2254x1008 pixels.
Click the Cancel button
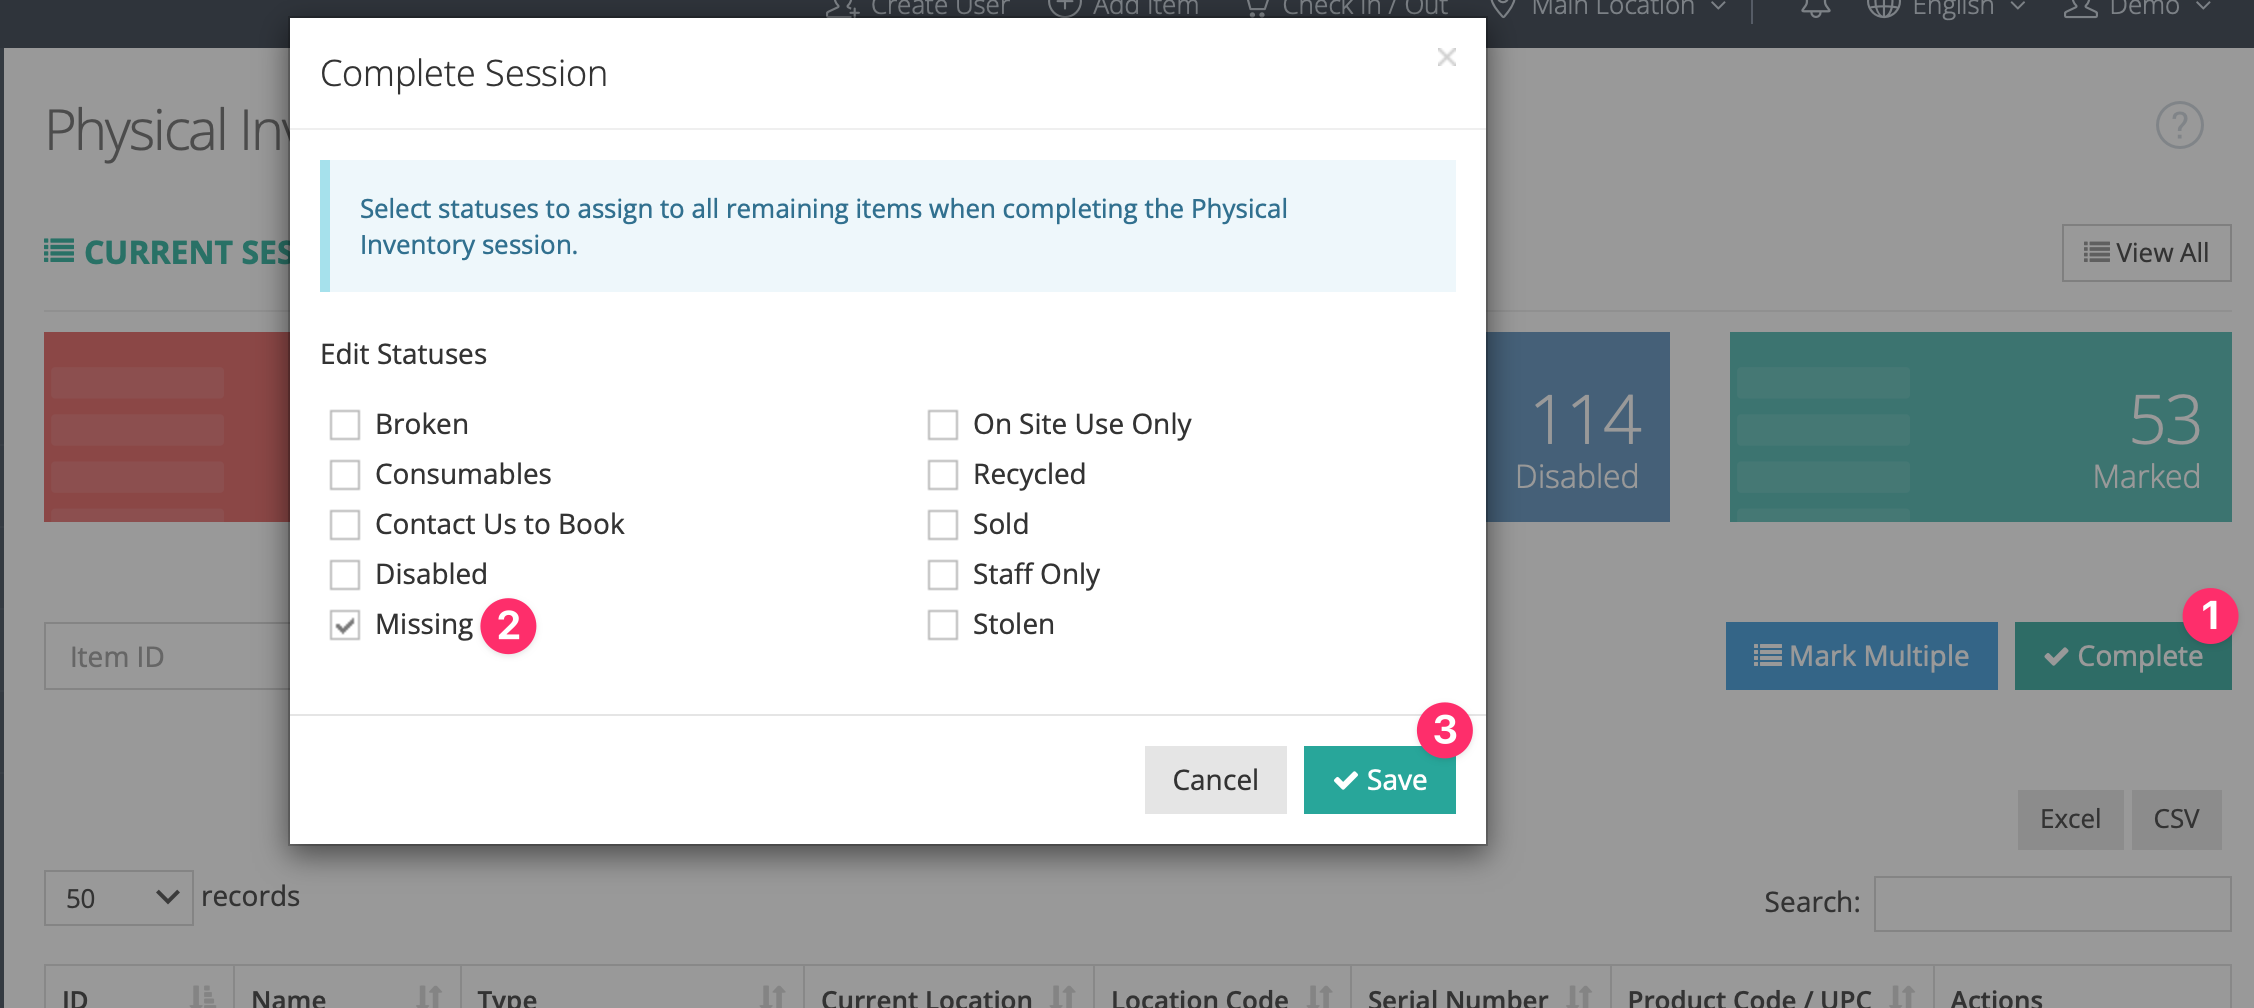pos(1215,780)
